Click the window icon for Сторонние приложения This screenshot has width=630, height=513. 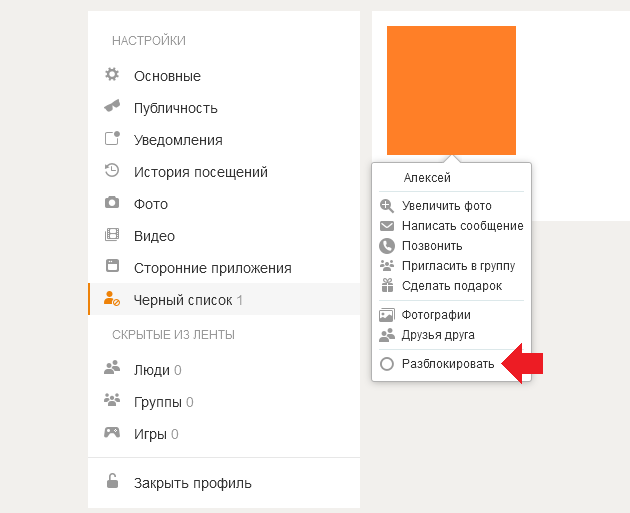[x=112, y=266]
